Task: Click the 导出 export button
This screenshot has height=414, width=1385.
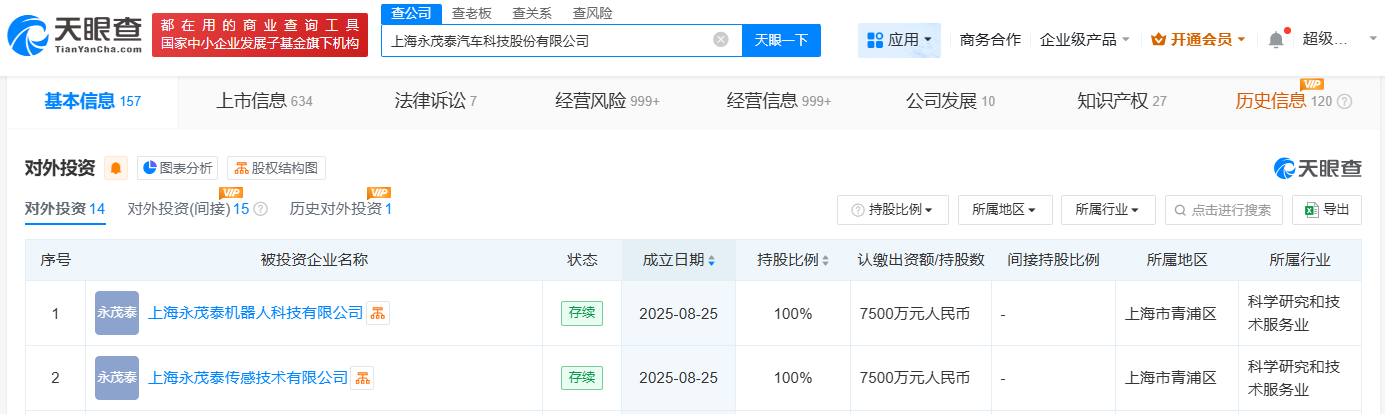Action: pos(1326,210)
